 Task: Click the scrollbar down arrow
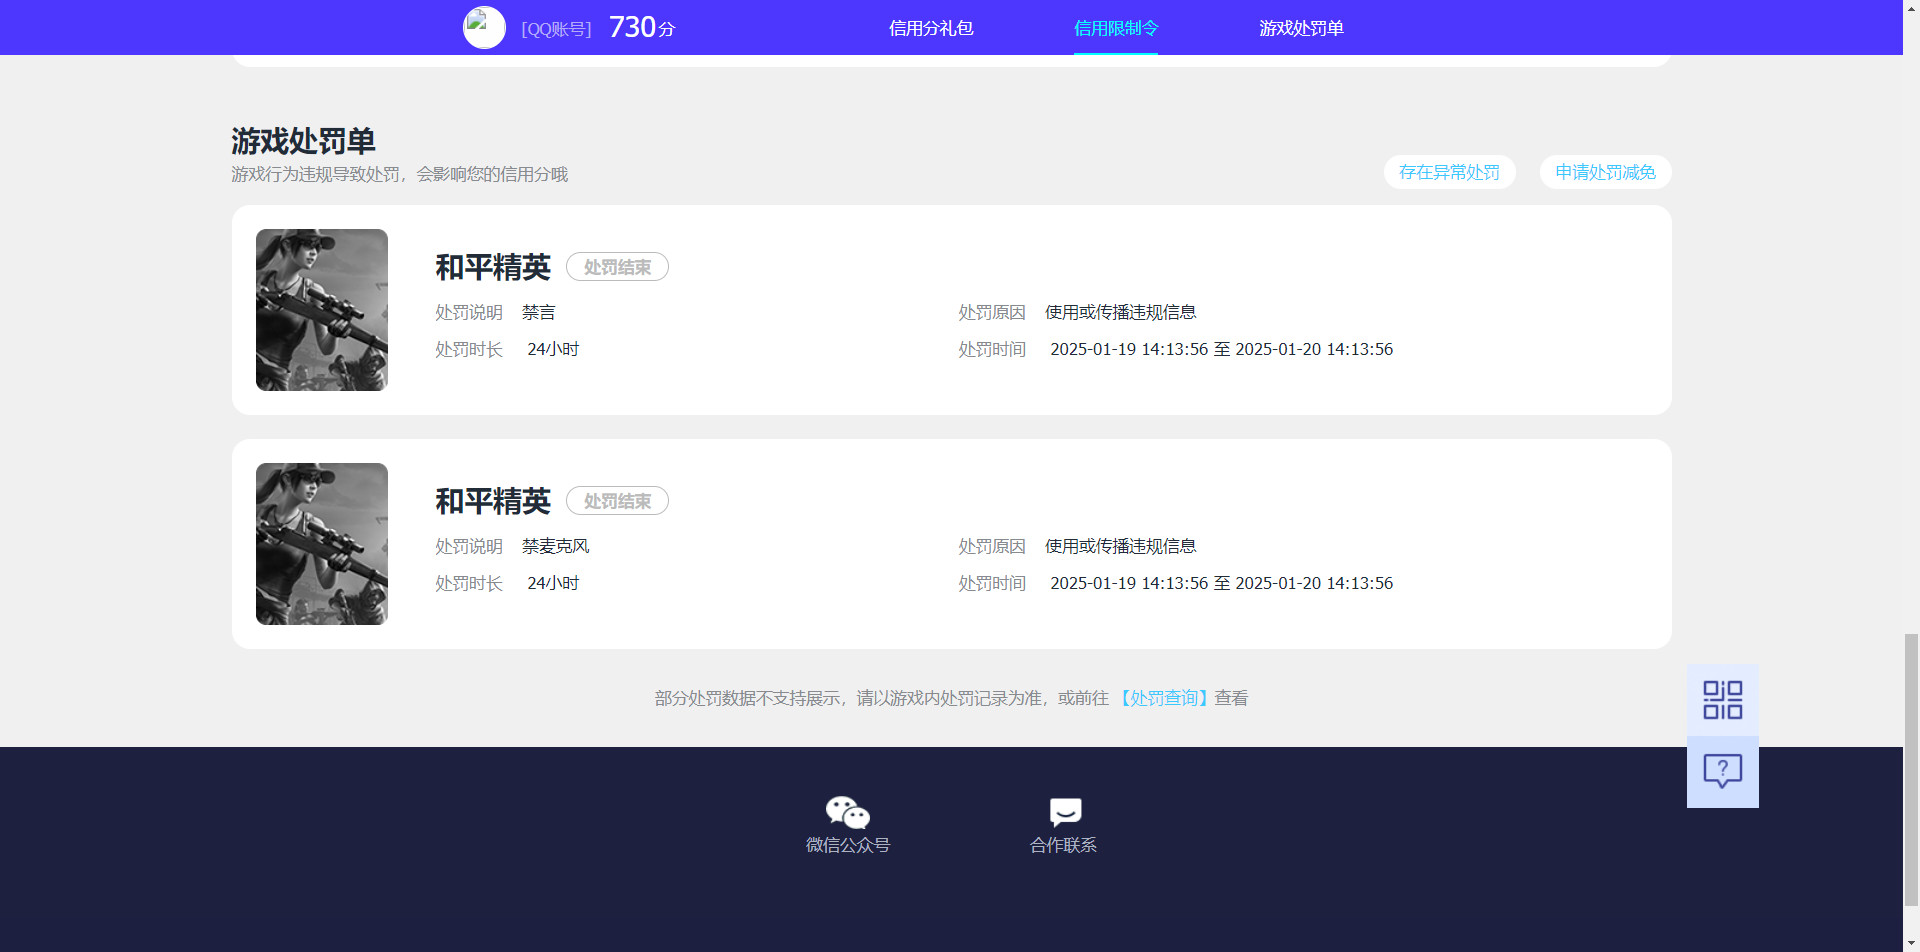(x=1911, y=943)
